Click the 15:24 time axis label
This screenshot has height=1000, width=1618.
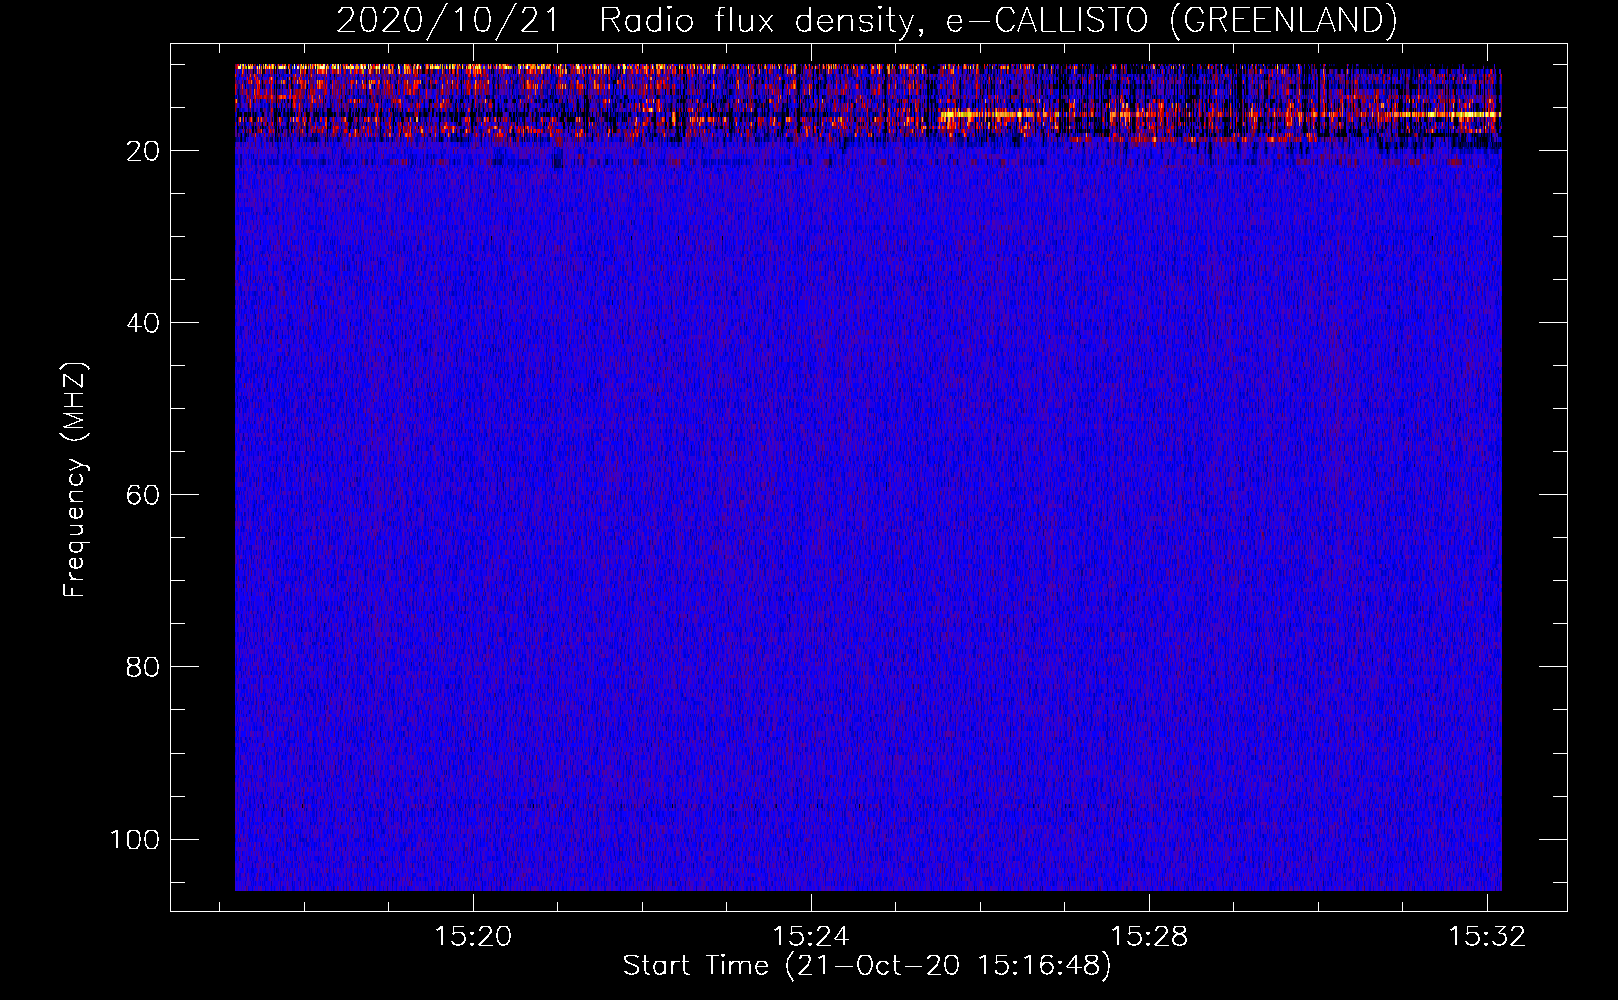(811, 936)
